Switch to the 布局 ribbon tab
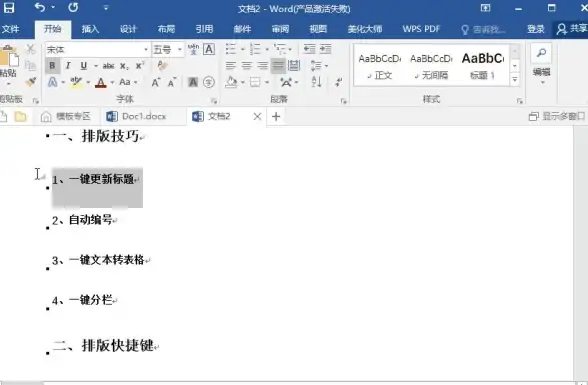The height and width of the screenshot is (385, 588). click(x=166, y=29)
